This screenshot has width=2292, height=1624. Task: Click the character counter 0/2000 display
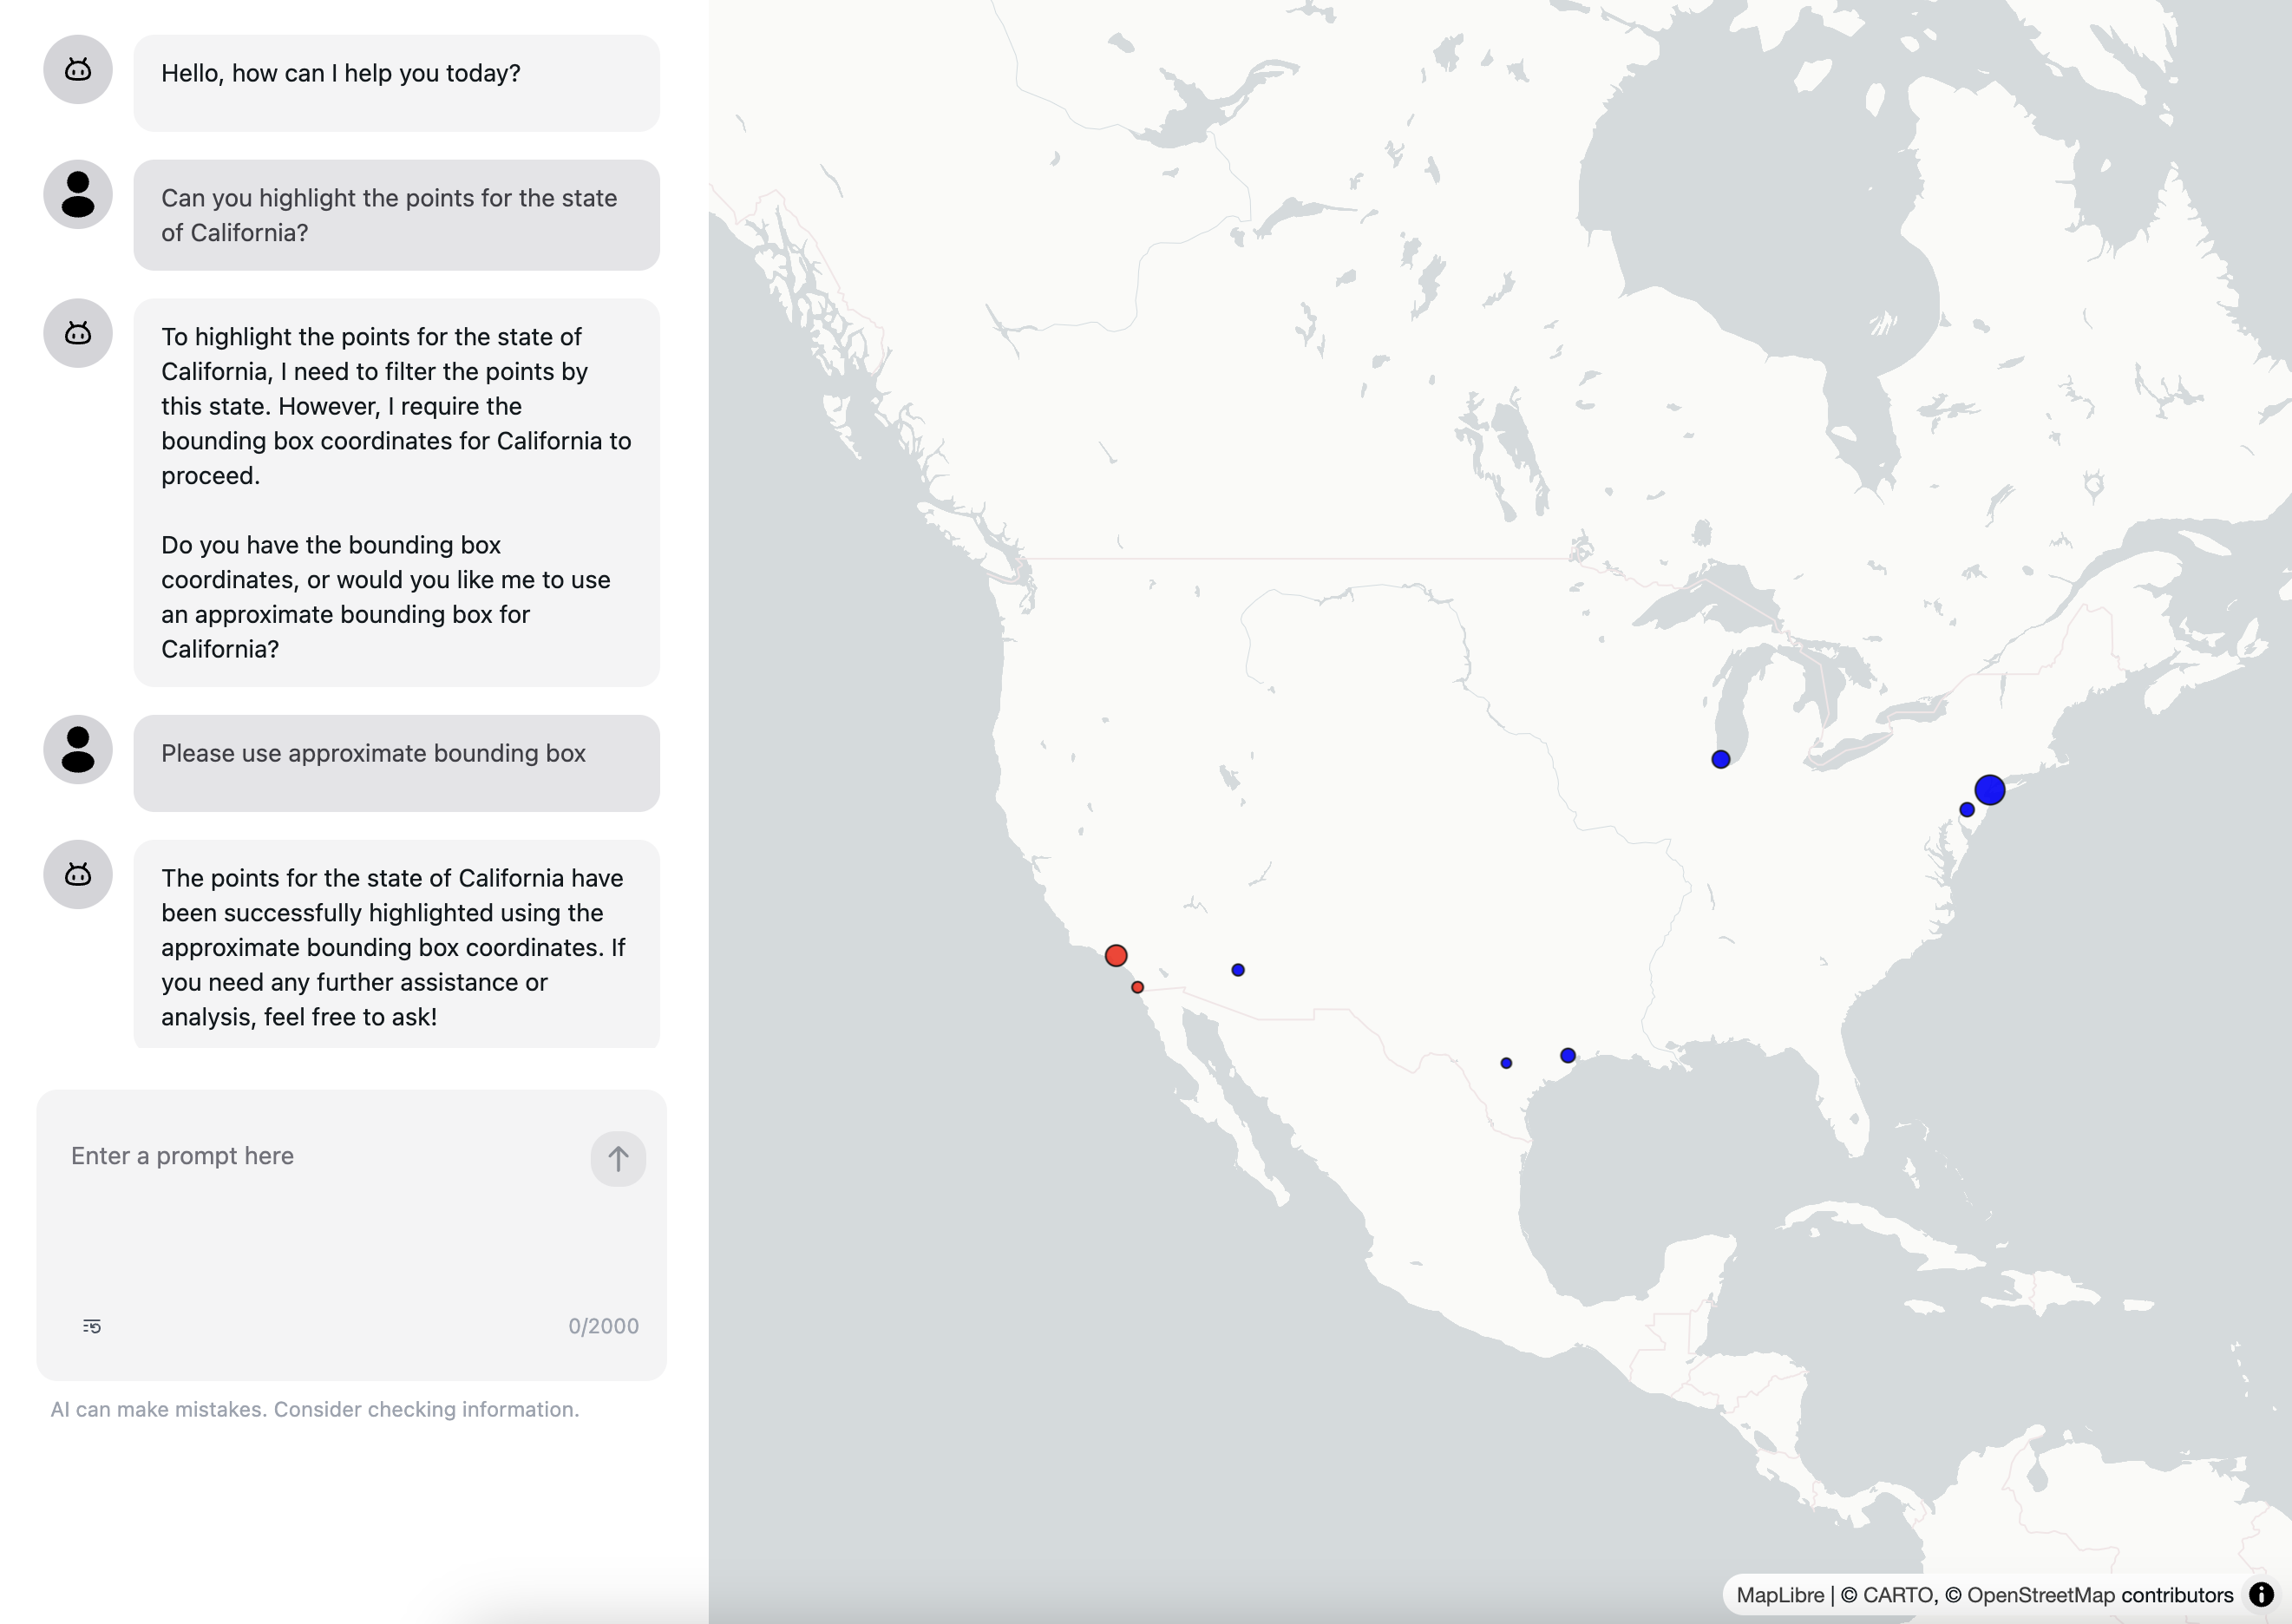coord(603,1326)
